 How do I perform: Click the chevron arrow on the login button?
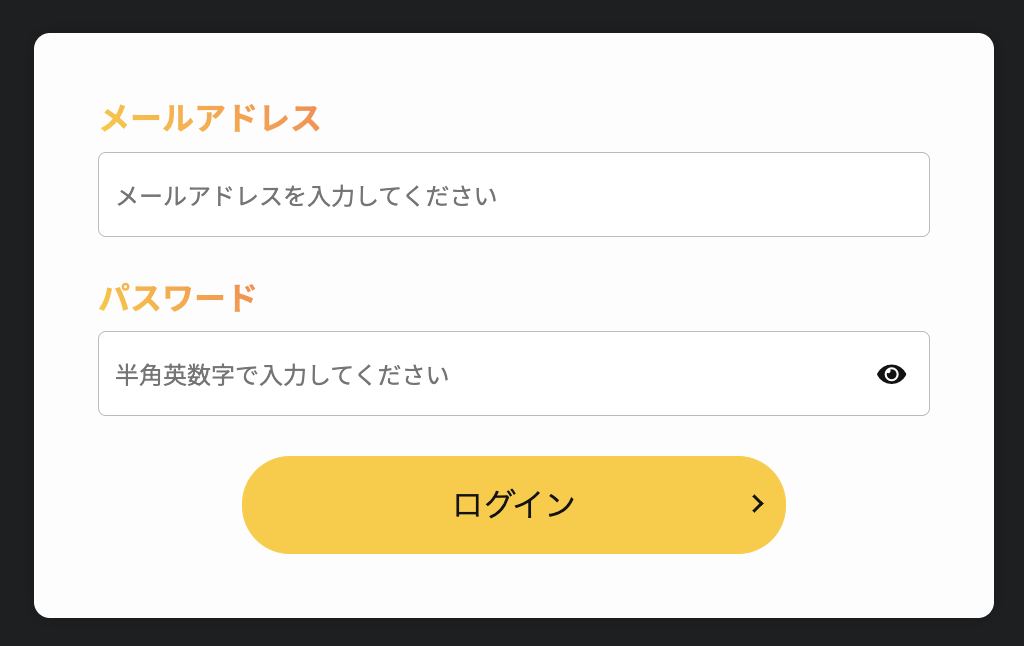(x=758, y=504)
